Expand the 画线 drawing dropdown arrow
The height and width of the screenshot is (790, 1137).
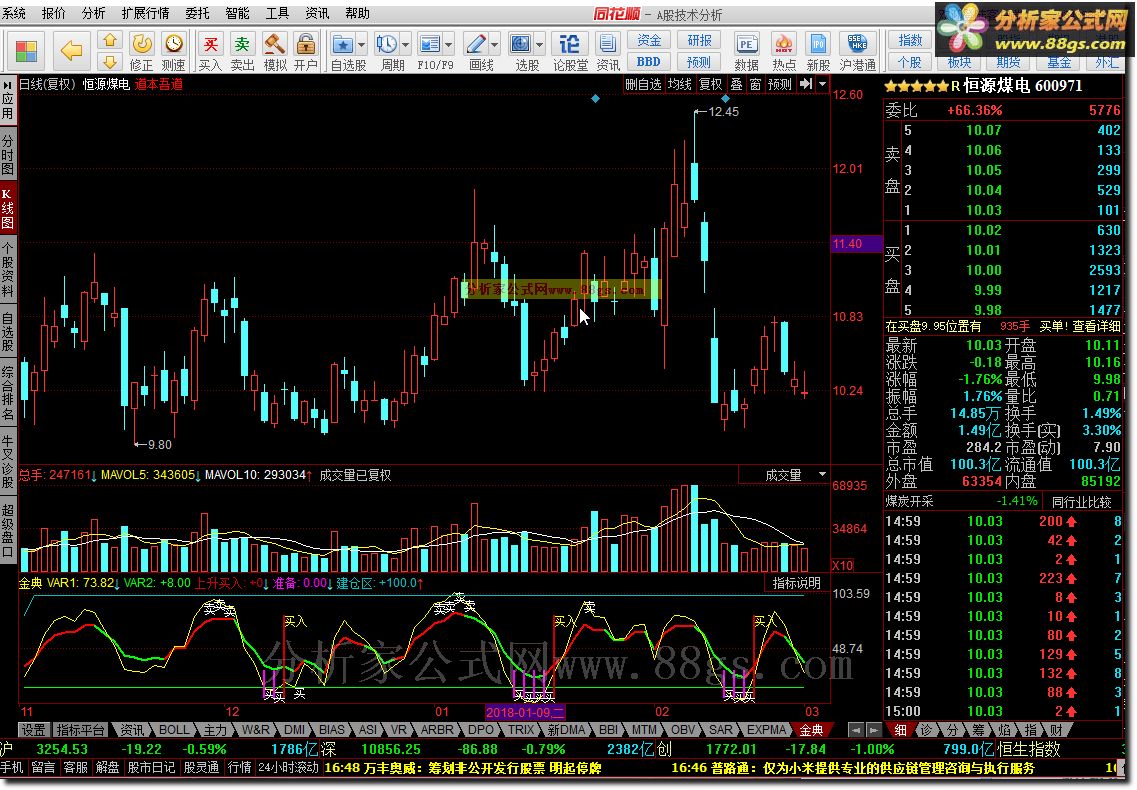click(x=495, y=45)
